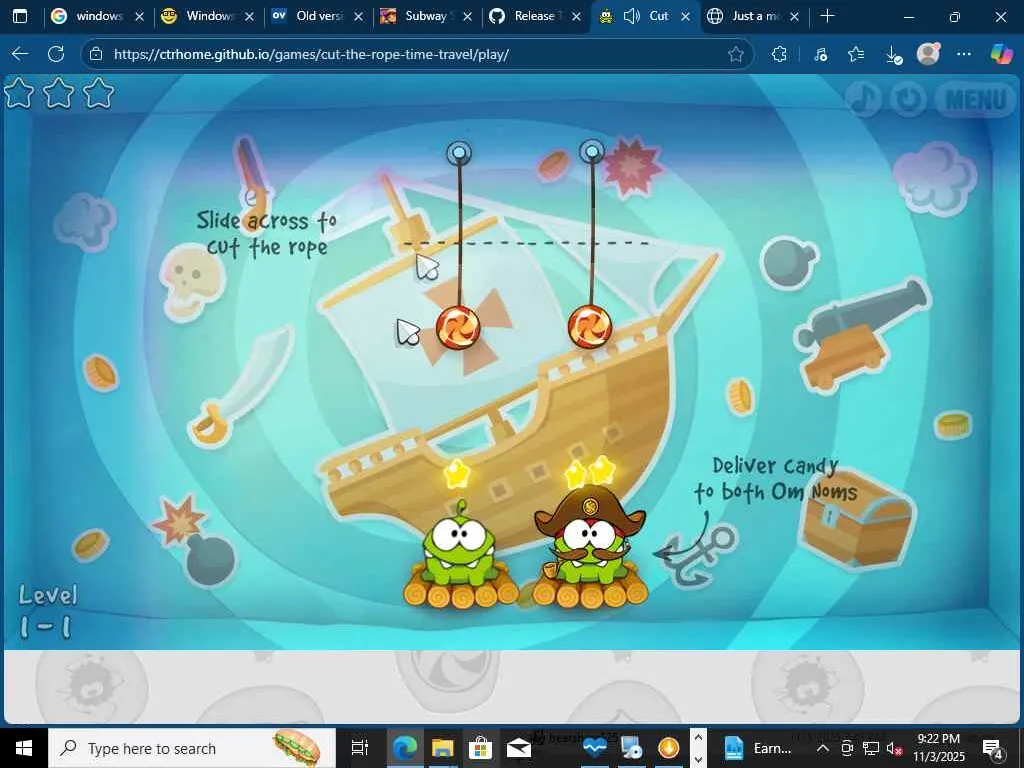Open the Downloads icon
1024x768 pixels.
(893, 55)
